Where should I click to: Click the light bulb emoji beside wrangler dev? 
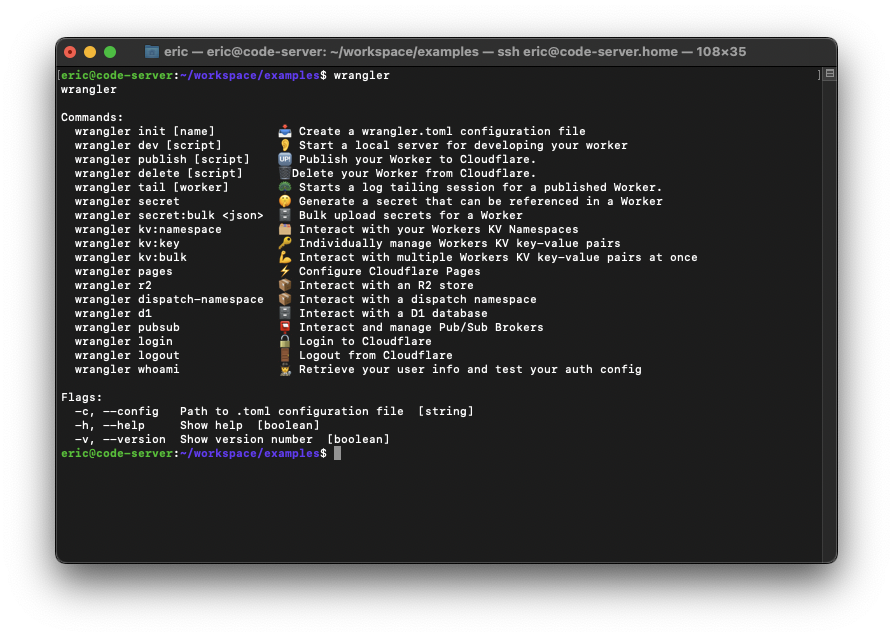(285, 145)
